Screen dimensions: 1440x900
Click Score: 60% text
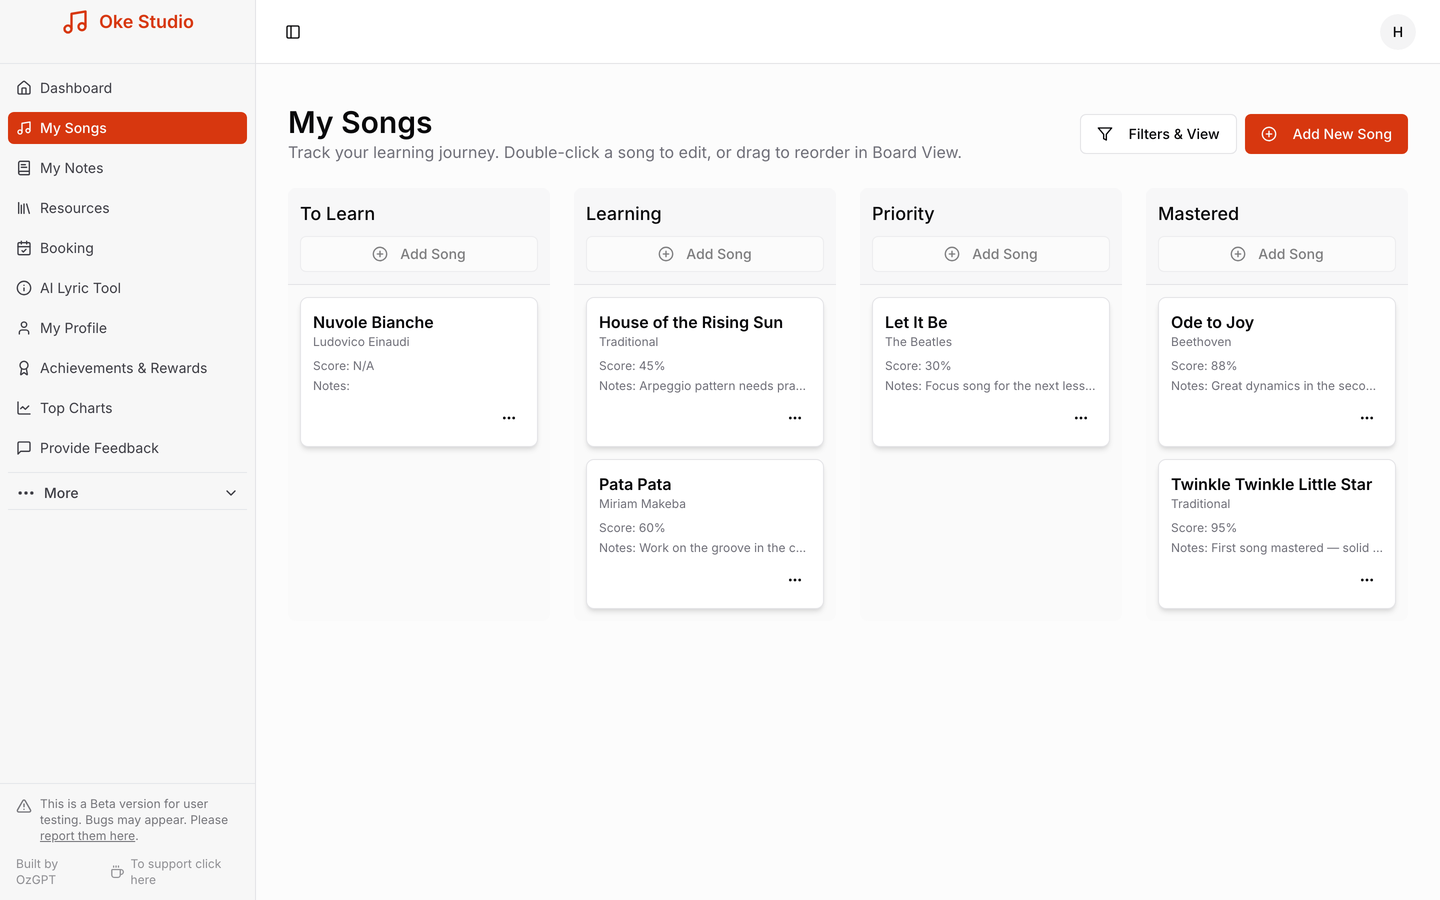[632, 528]
